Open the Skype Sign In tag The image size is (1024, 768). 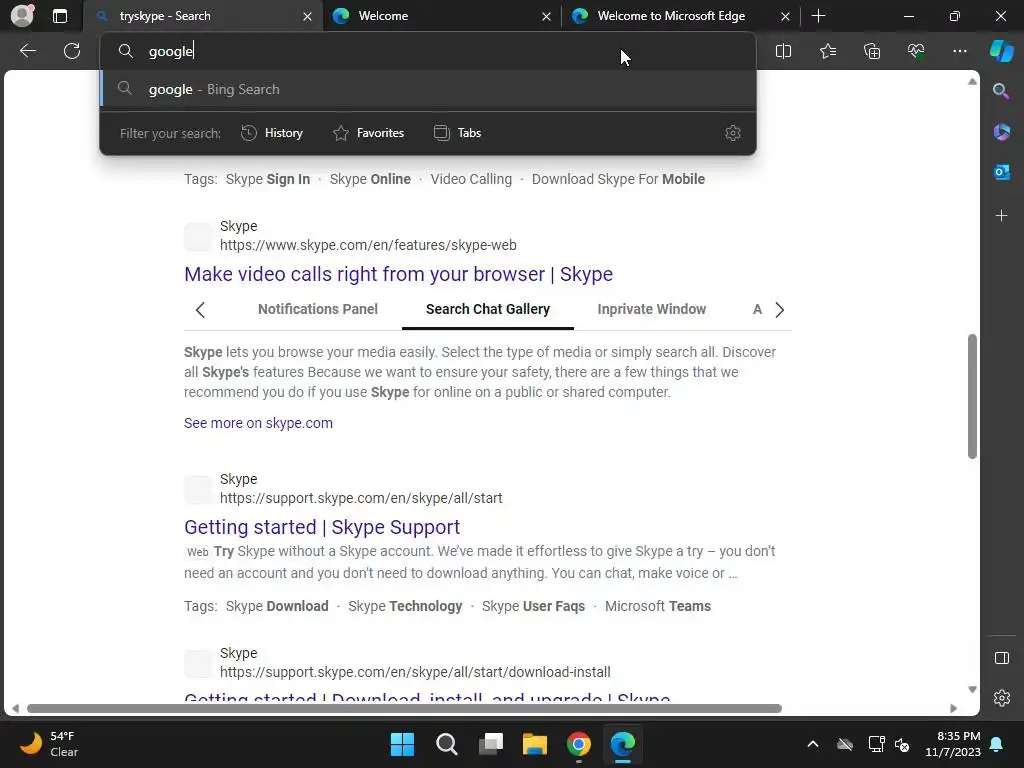point(268,179)
